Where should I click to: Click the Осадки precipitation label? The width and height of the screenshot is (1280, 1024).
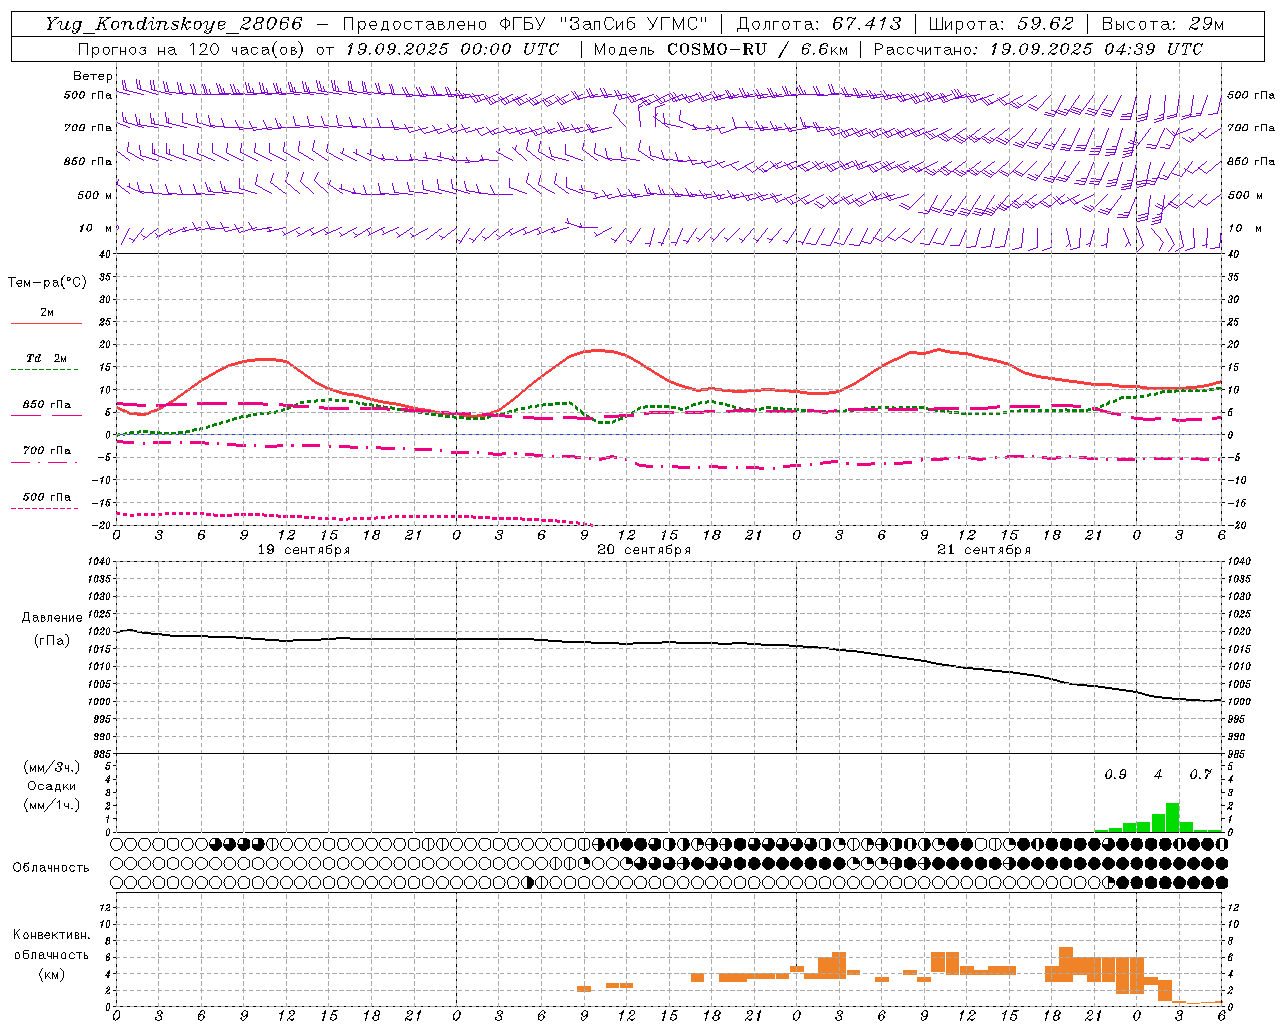click(x=52, y=786)
